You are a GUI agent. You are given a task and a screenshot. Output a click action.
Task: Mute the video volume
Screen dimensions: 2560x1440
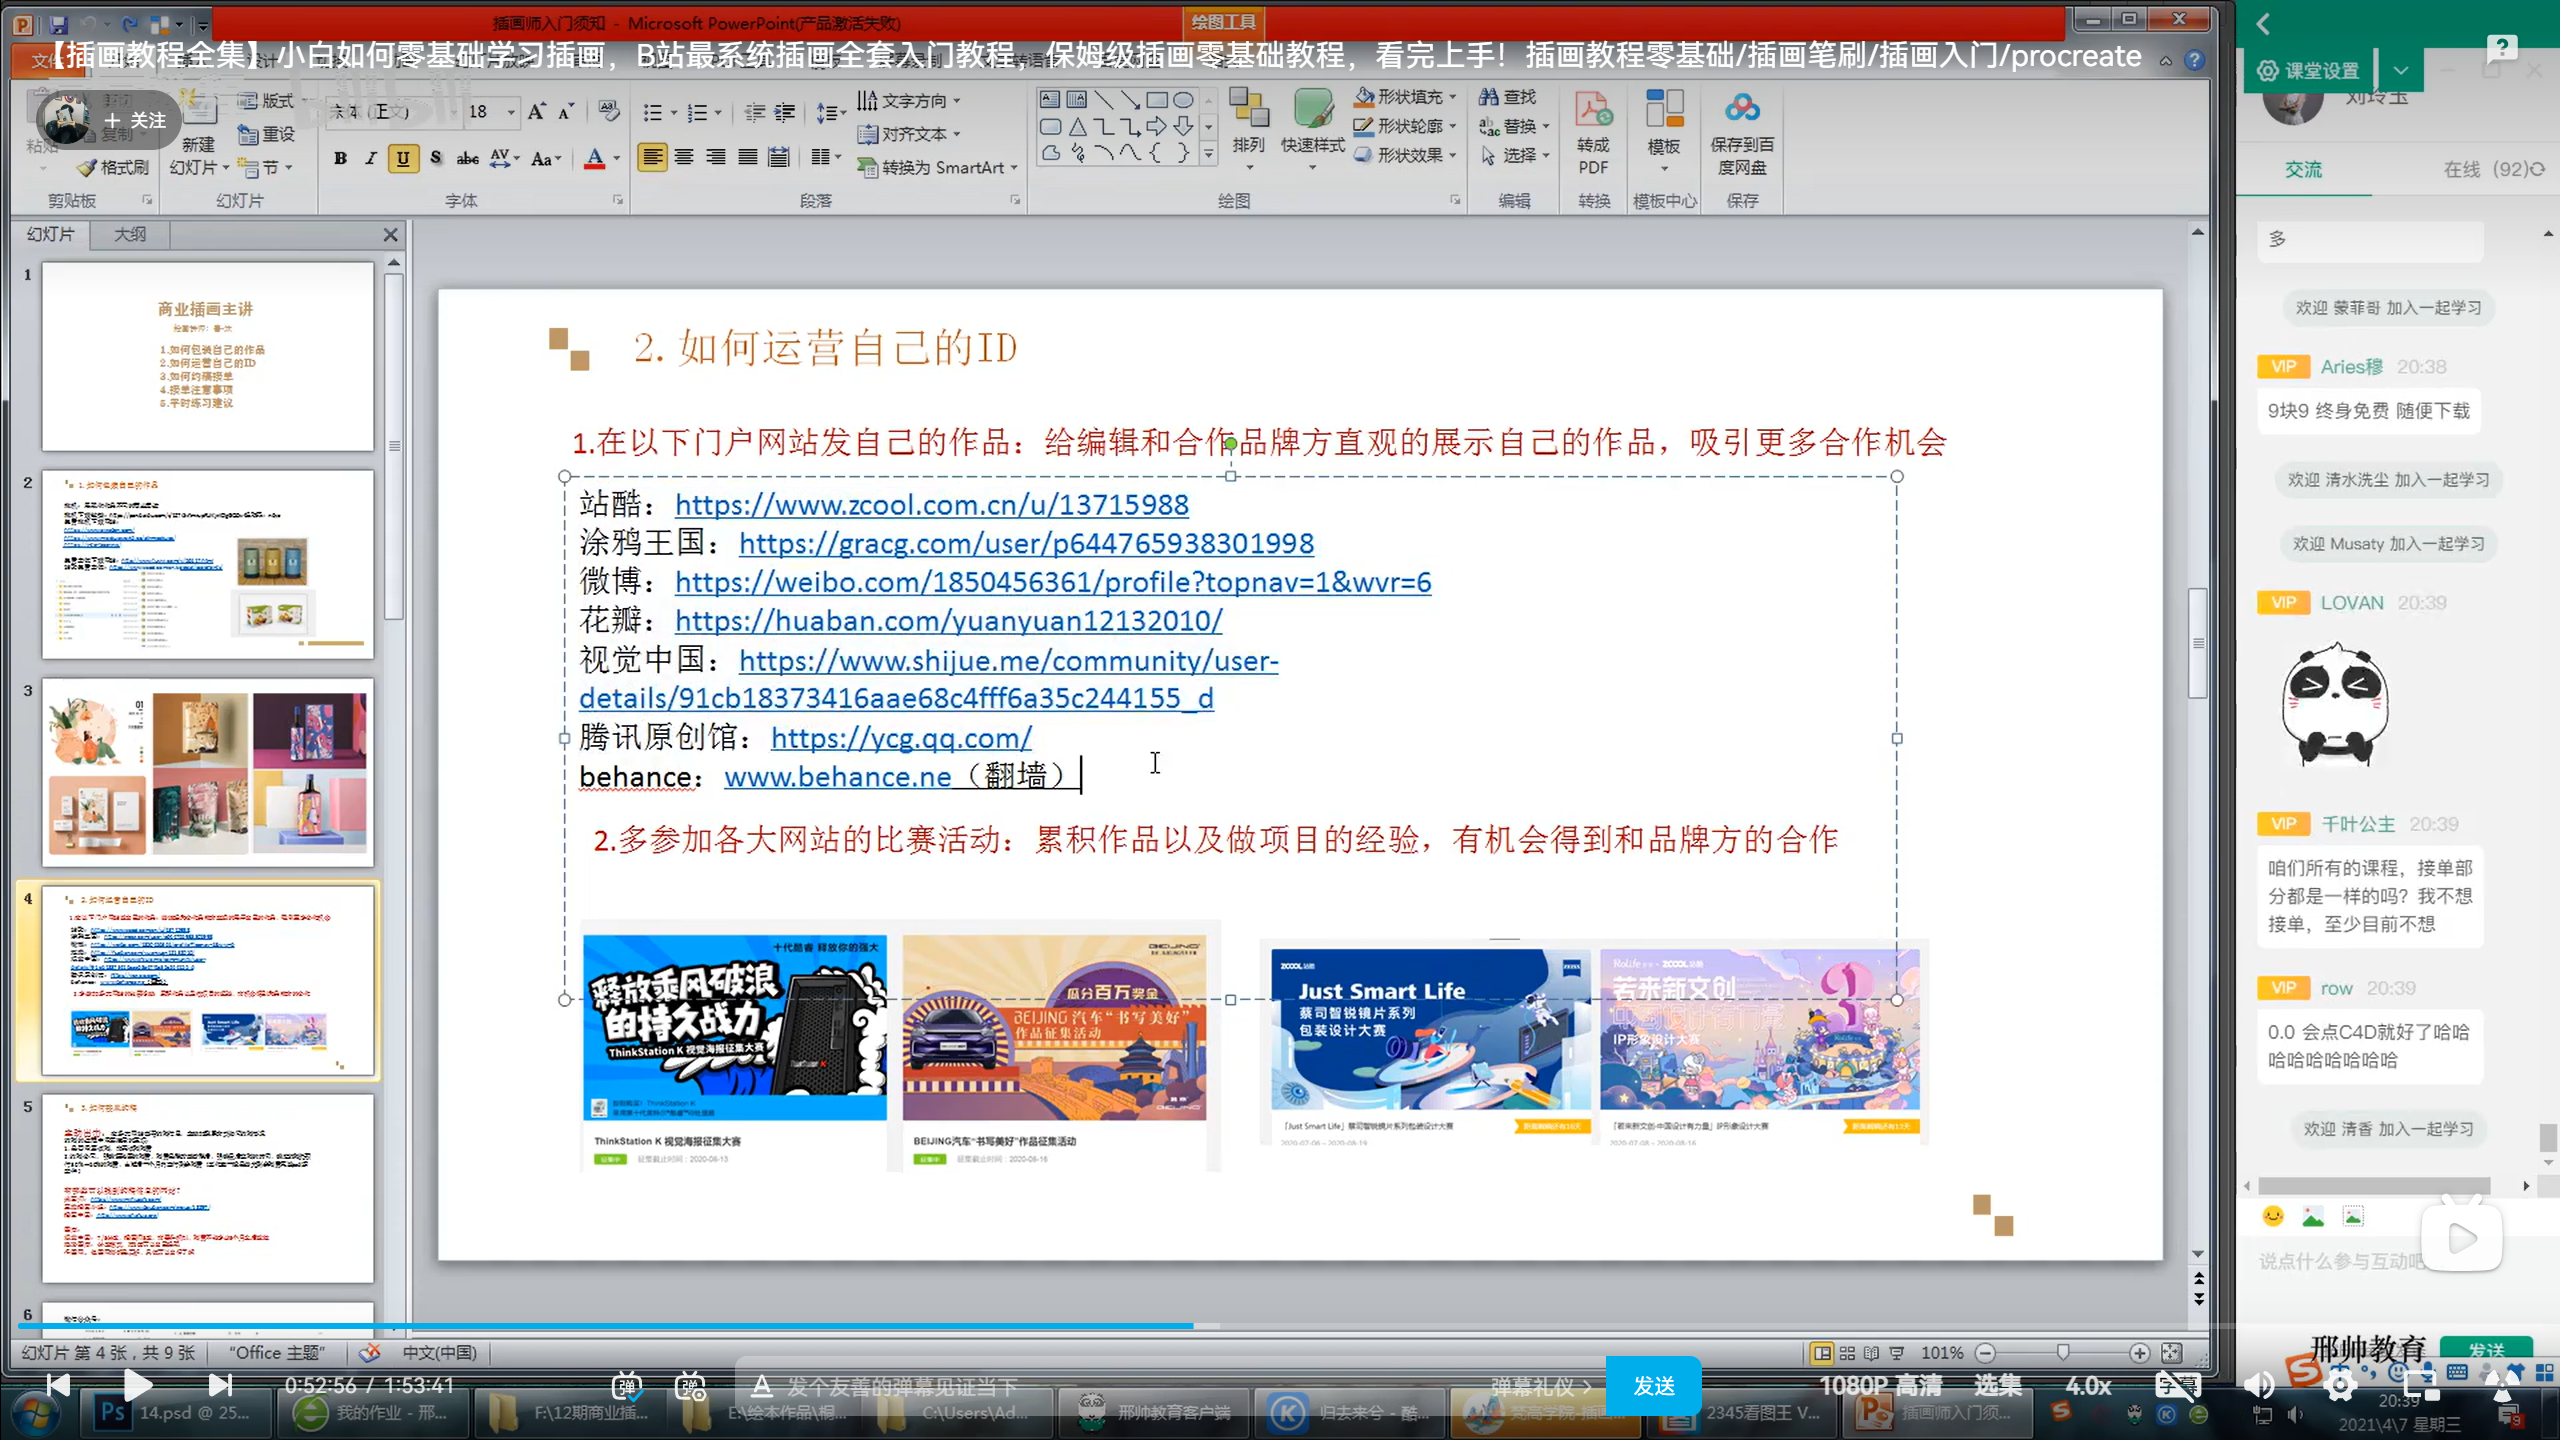2259,1386
